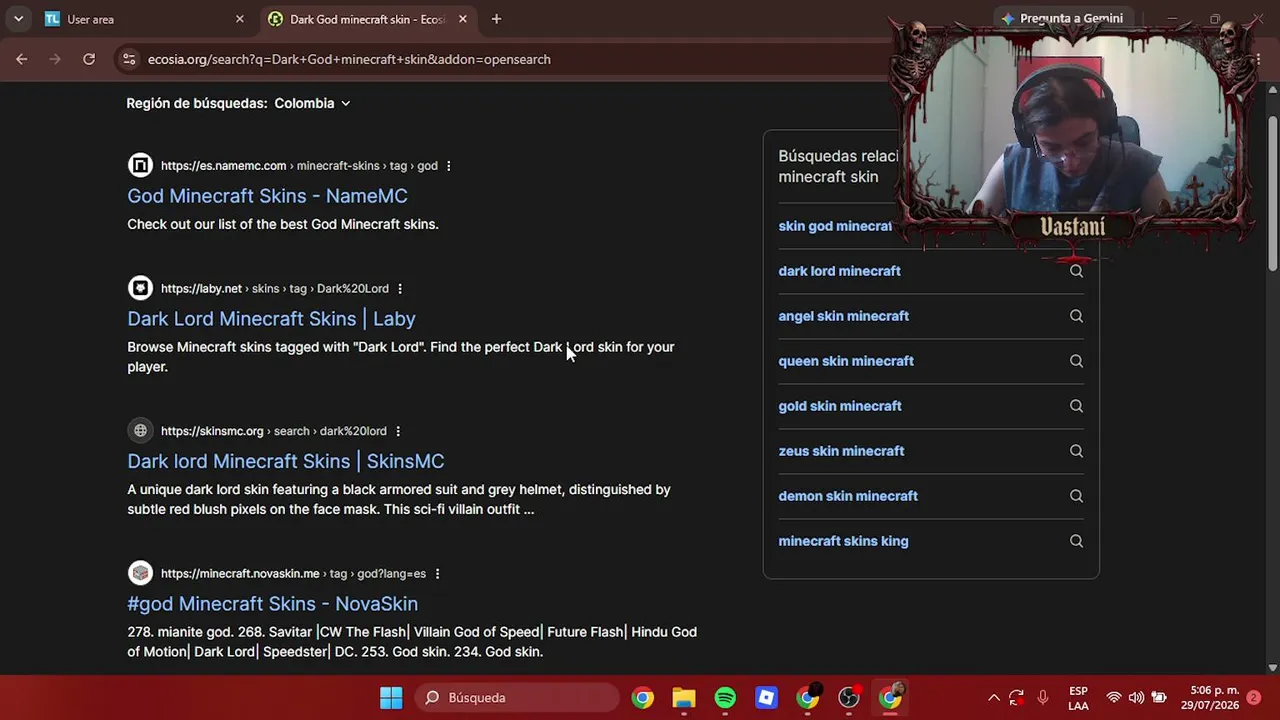
Task: Go back to the previous page
Action: point(21,59)
